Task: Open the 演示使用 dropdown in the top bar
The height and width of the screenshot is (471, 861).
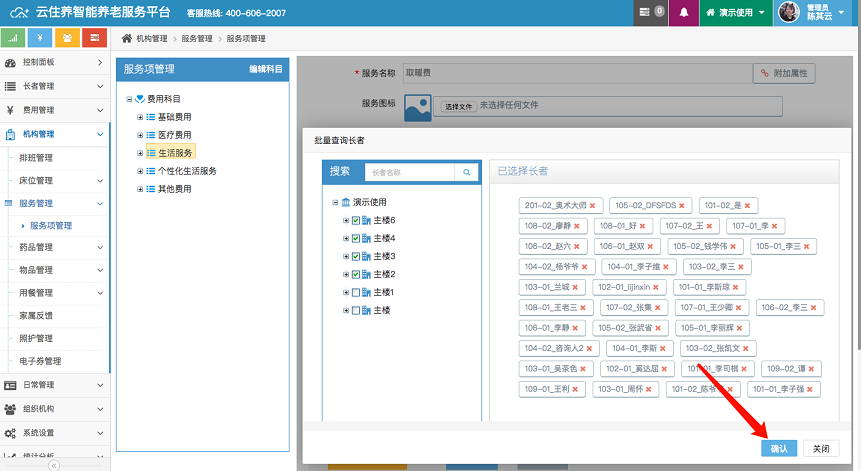Action: (x=735, y=13)
